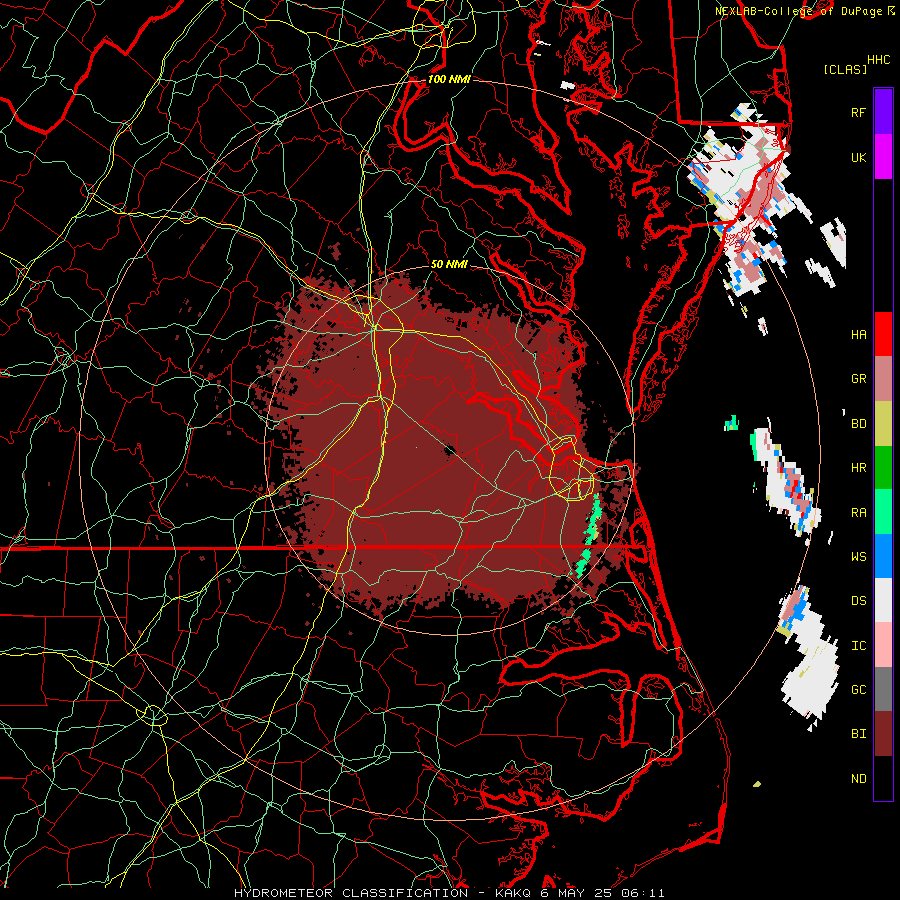
Task: Pick the HR dark green legend swatch
Action: coord(883,468)
